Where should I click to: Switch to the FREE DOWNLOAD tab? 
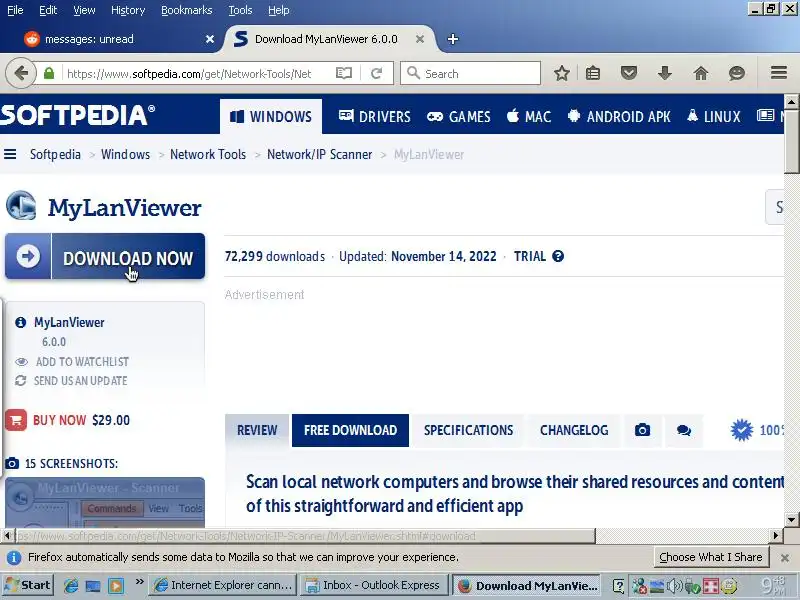click(350, 430)
